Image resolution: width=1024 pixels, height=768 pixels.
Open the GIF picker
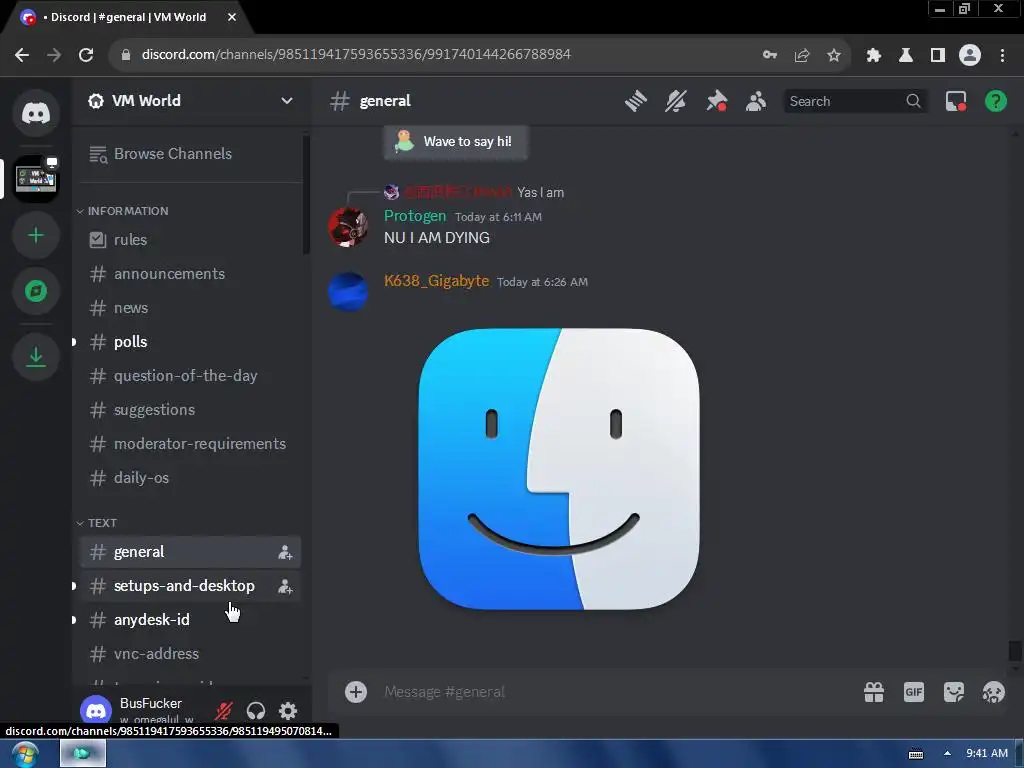tap(914, 692)
